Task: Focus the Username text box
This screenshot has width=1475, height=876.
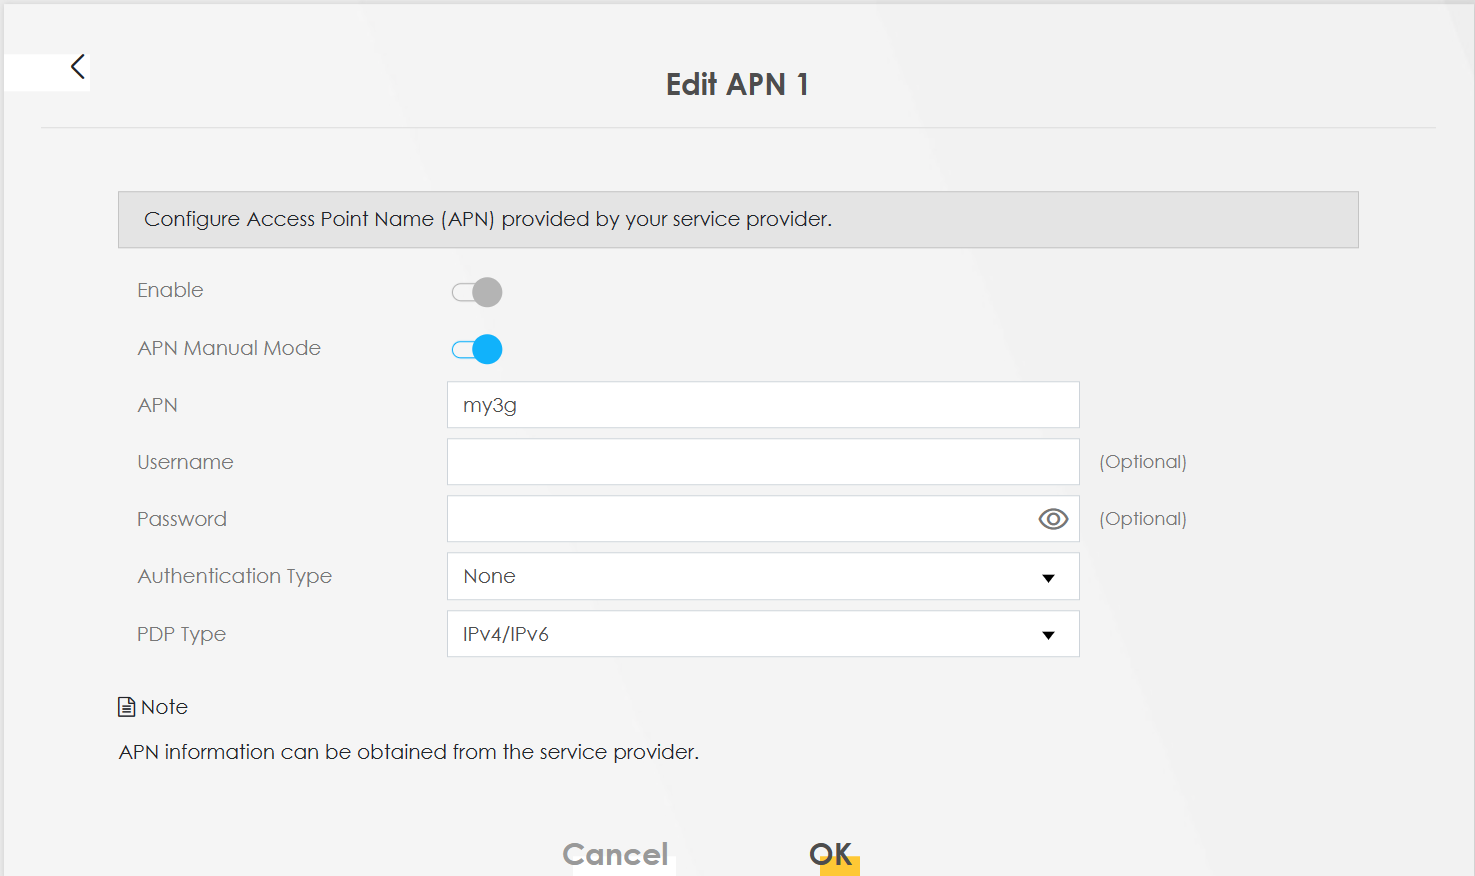Action: (x=762, y=462)
